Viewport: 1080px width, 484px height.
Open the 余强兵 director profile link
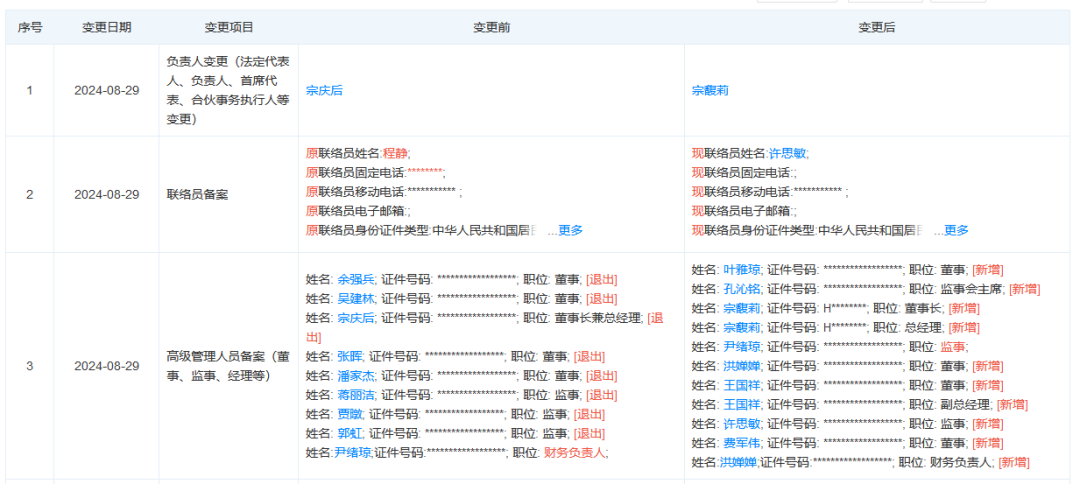click(x=356, y=279)
